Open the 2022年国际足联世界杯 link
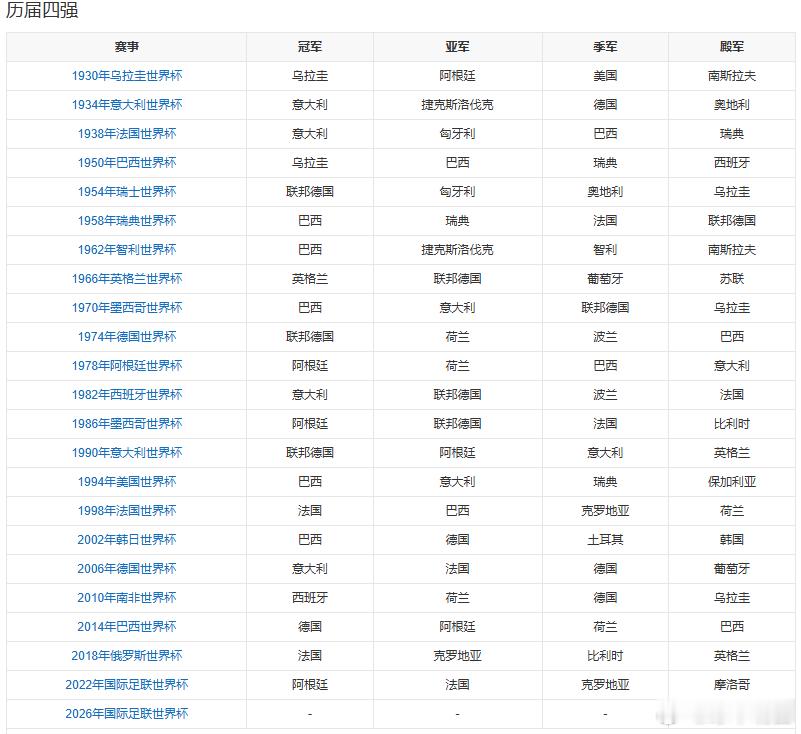This screenshot has height=734, width=801. click(x=127, y=685)
